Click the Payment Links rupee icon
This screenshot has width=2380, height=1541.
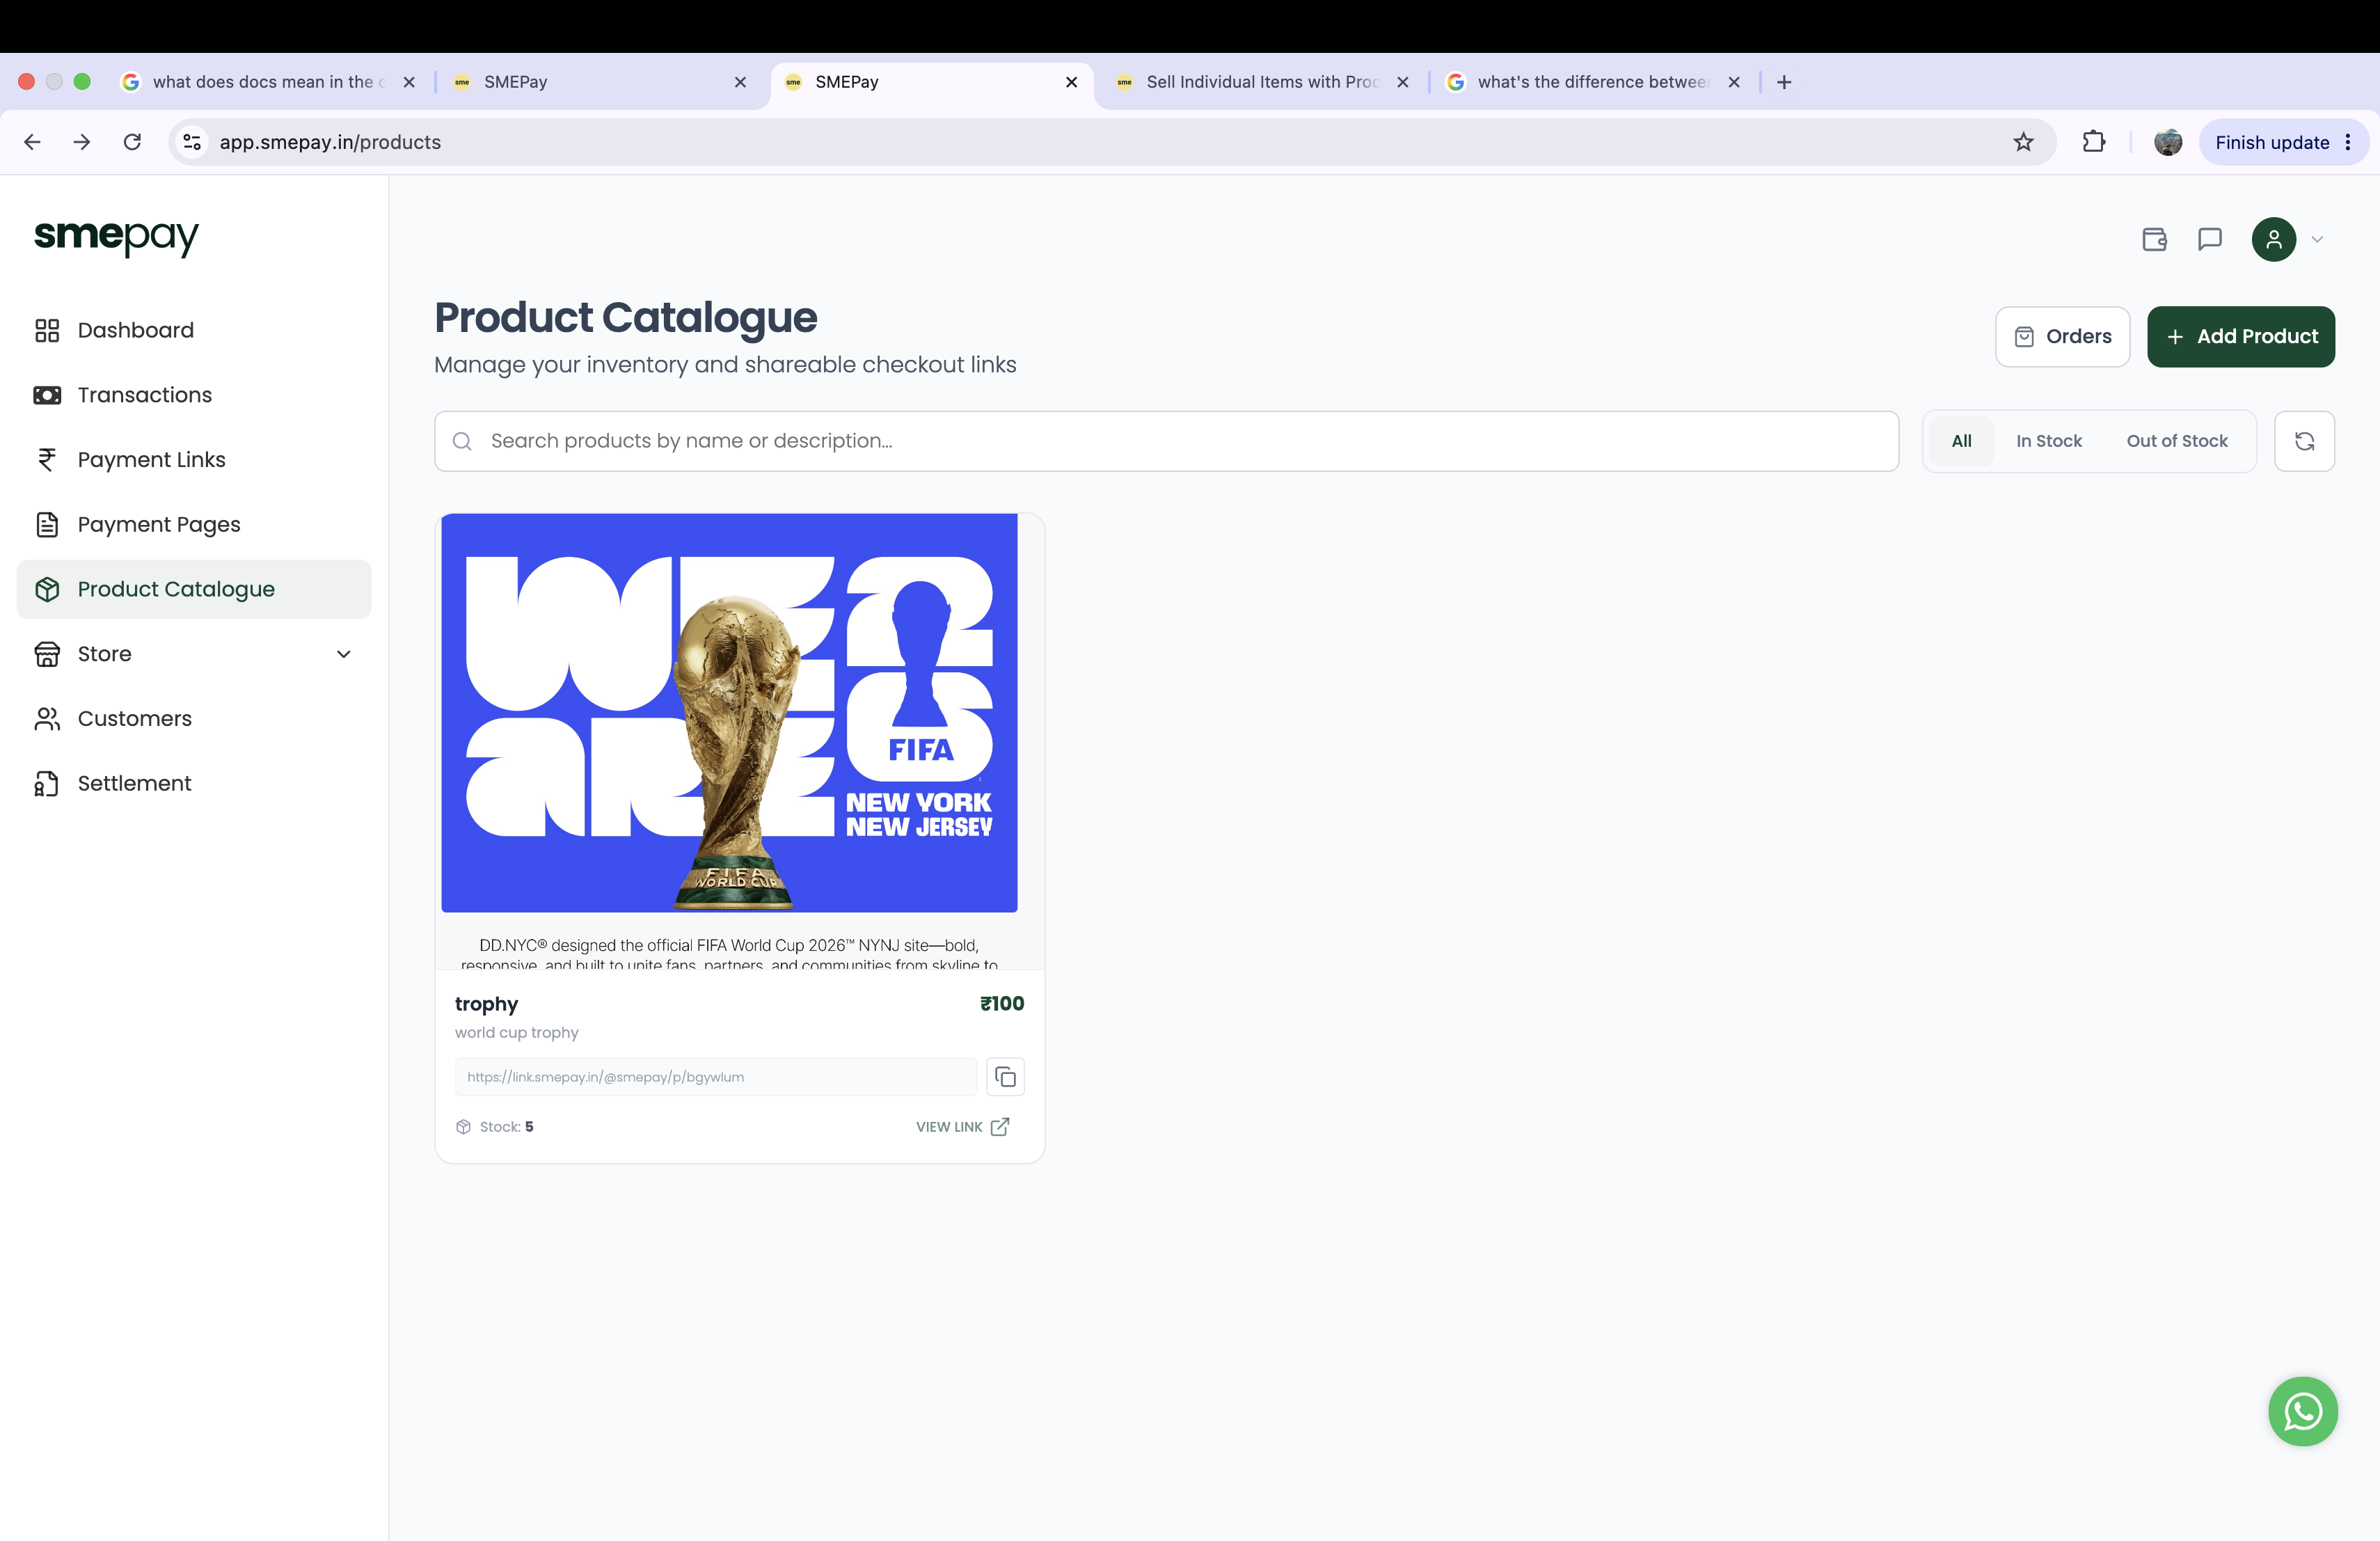pyautogui.click(x=47, y=460)
